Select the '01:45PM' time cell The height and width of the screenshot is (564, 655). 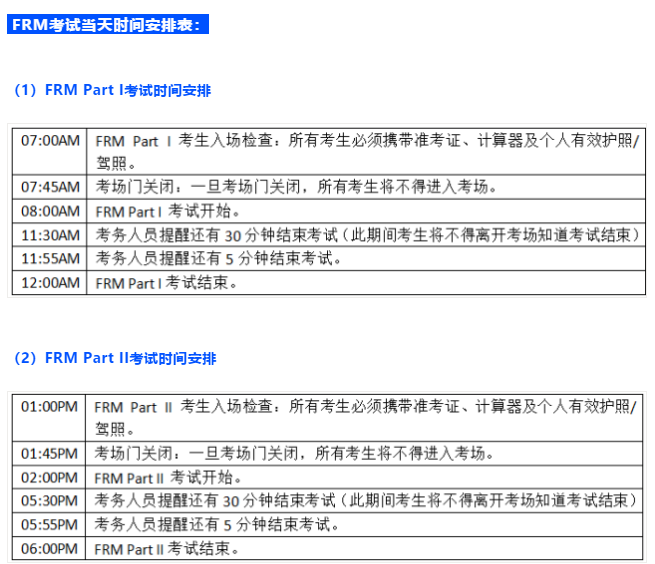pos(49,453)
